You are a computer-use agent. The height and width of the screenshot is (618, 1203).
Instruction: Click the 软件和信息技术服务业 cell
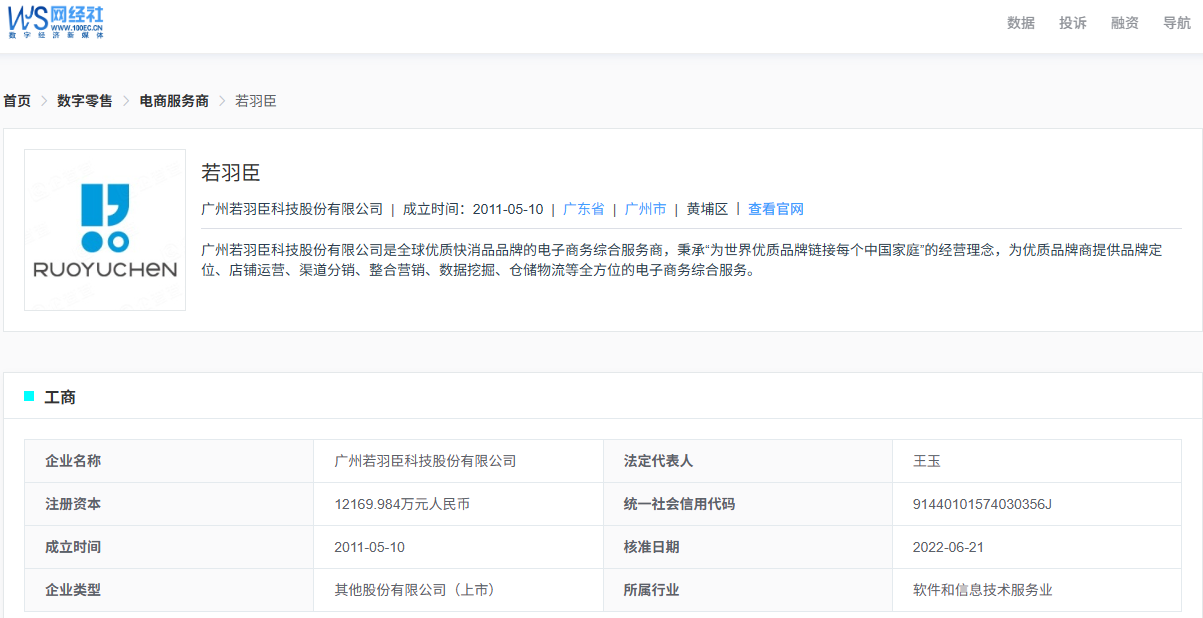(1037, 590)
